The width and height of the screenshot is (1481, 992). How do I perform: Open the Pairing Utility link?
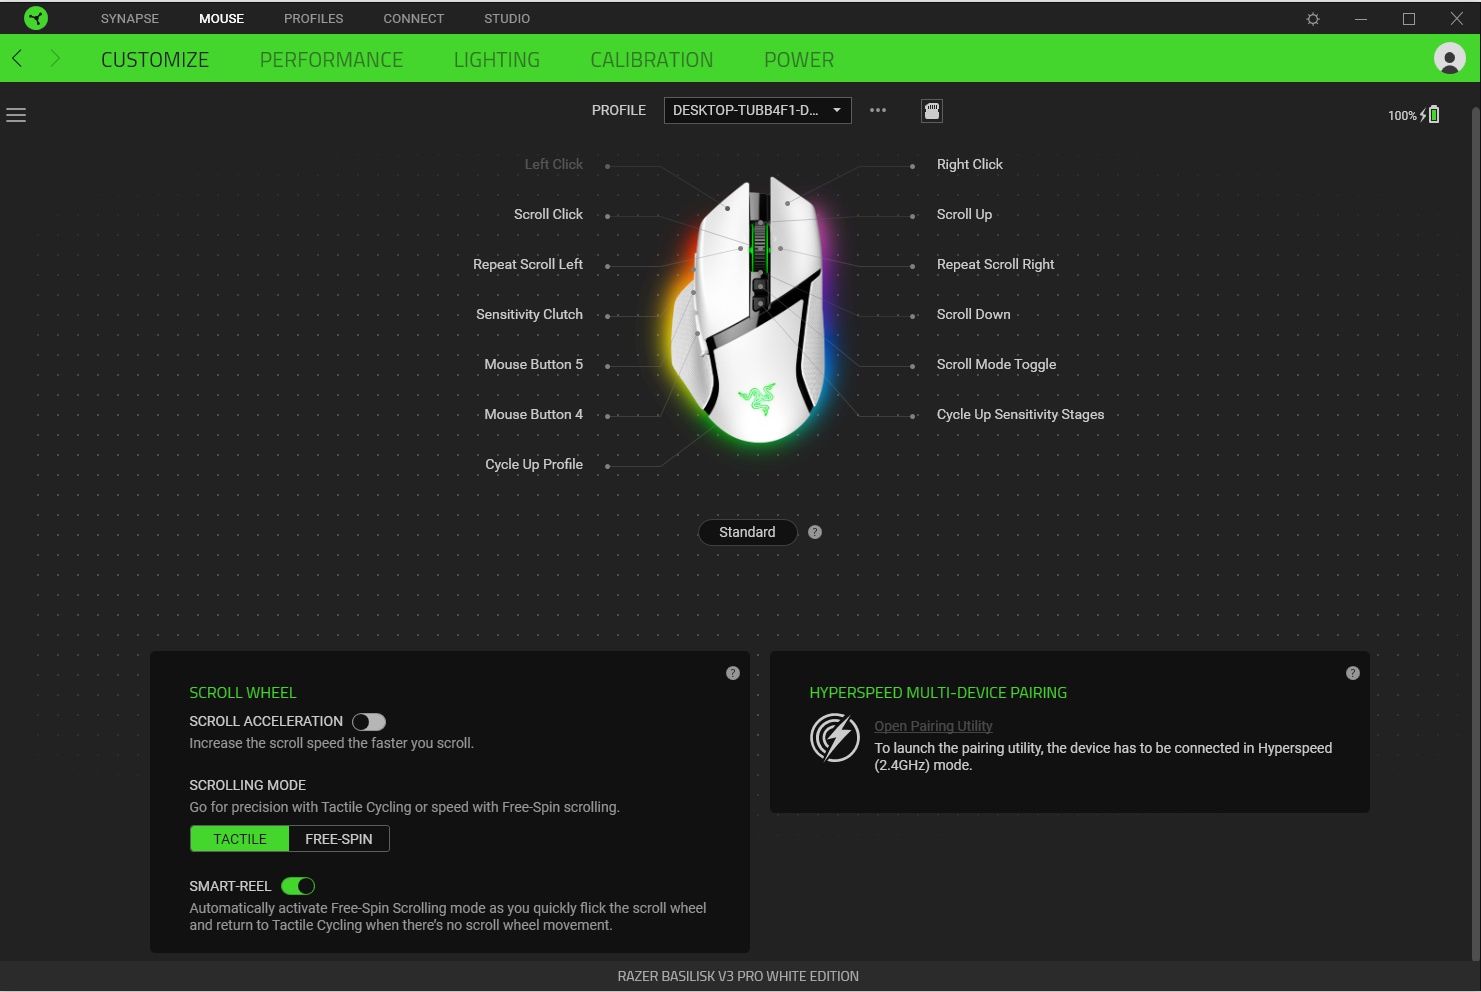tap(933, 726)
